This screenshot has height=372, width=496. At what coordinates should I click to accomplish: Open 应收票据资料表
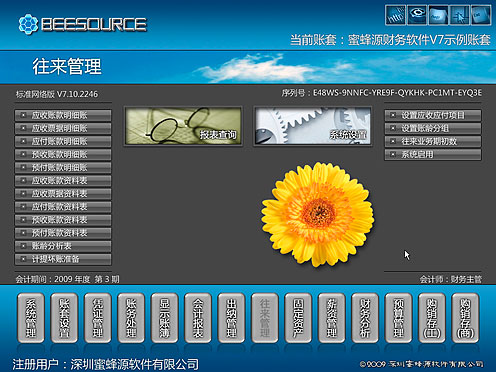click(63, 194)
